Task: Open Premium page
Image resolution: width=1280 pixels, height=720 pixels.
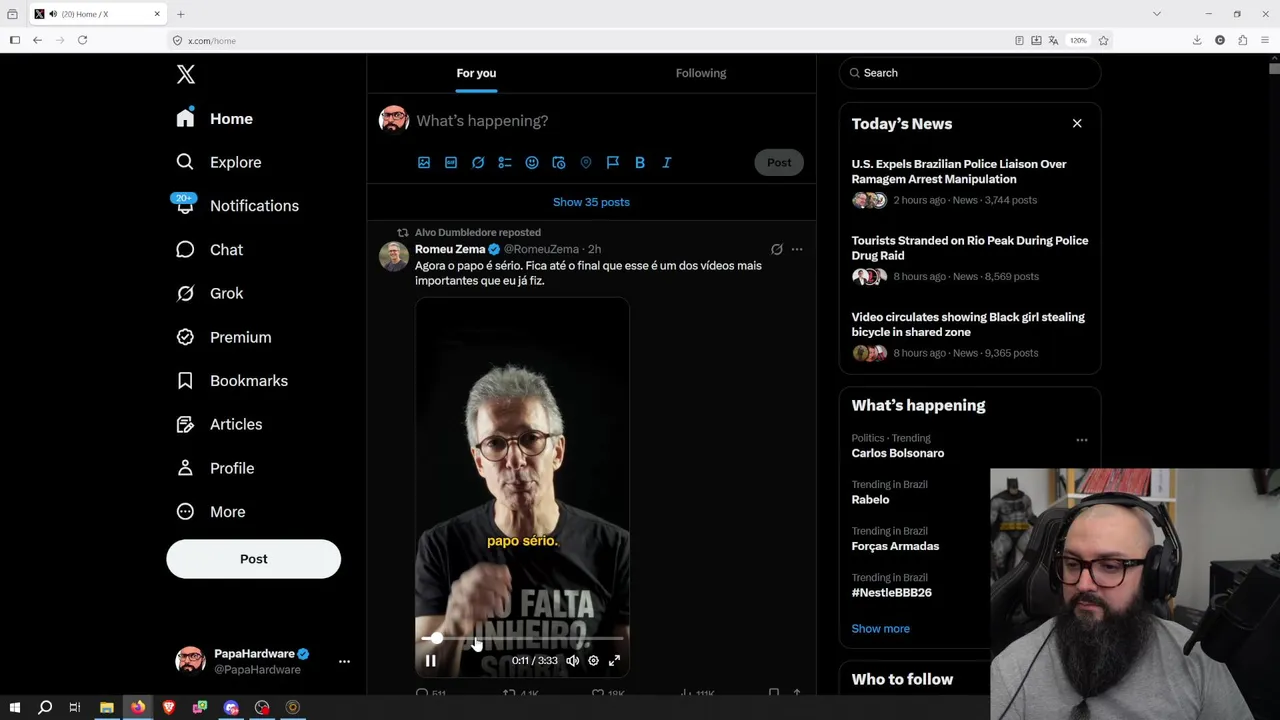Action: [224, 337]
